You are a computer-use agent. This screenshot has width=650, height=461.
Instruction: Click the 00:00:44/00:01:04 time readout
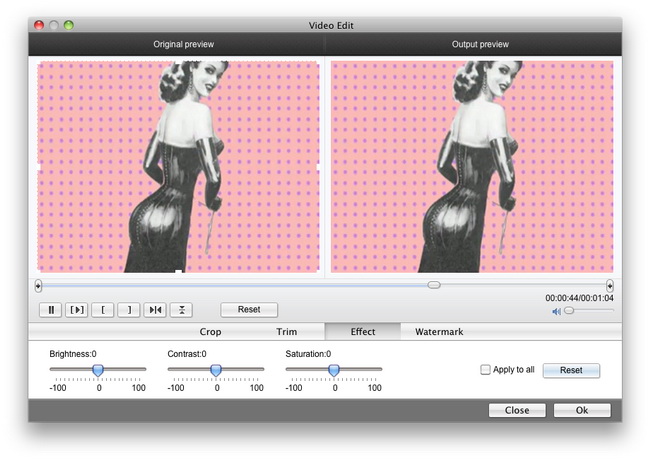(x=579, y=298)
